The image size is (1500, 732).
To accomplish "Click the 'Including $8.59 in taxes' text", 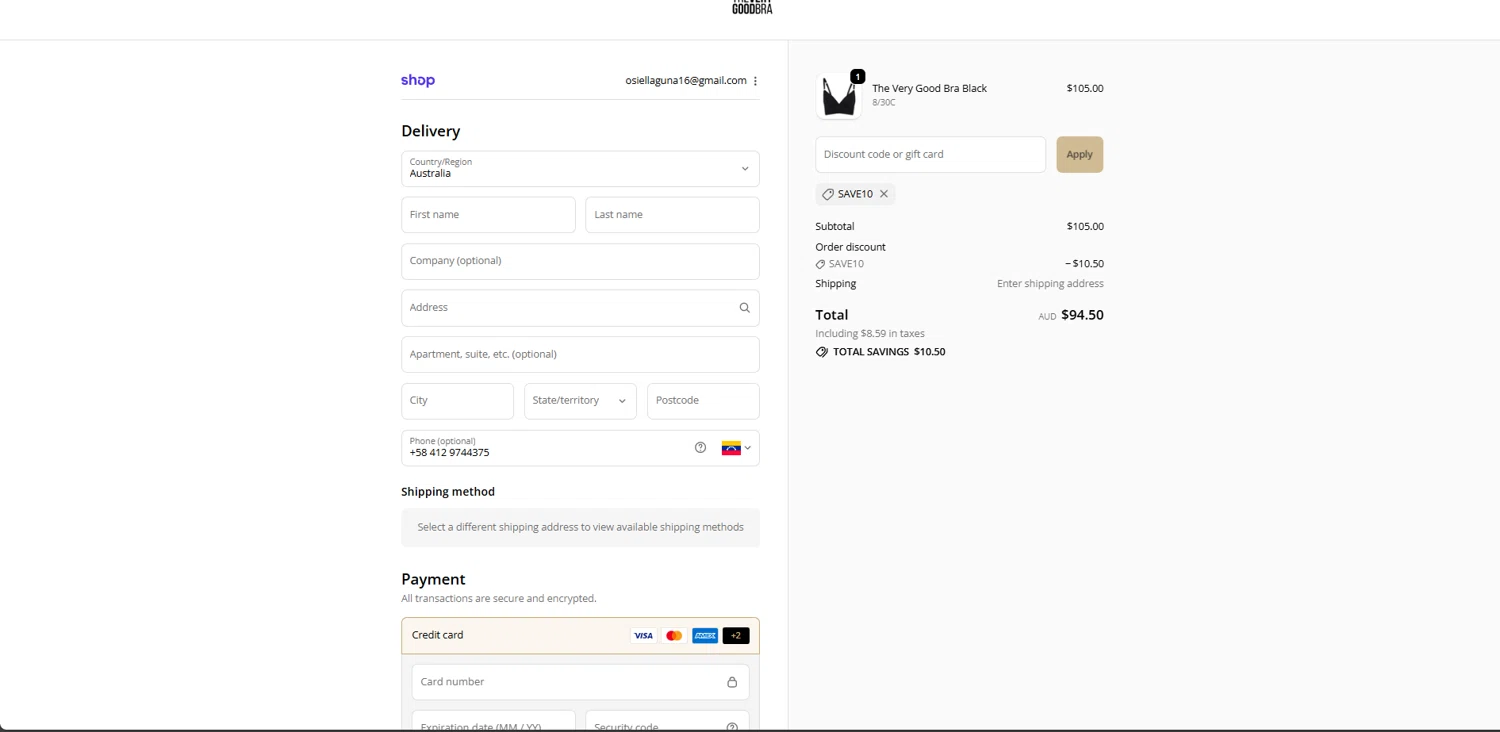I will coord(870,334).
